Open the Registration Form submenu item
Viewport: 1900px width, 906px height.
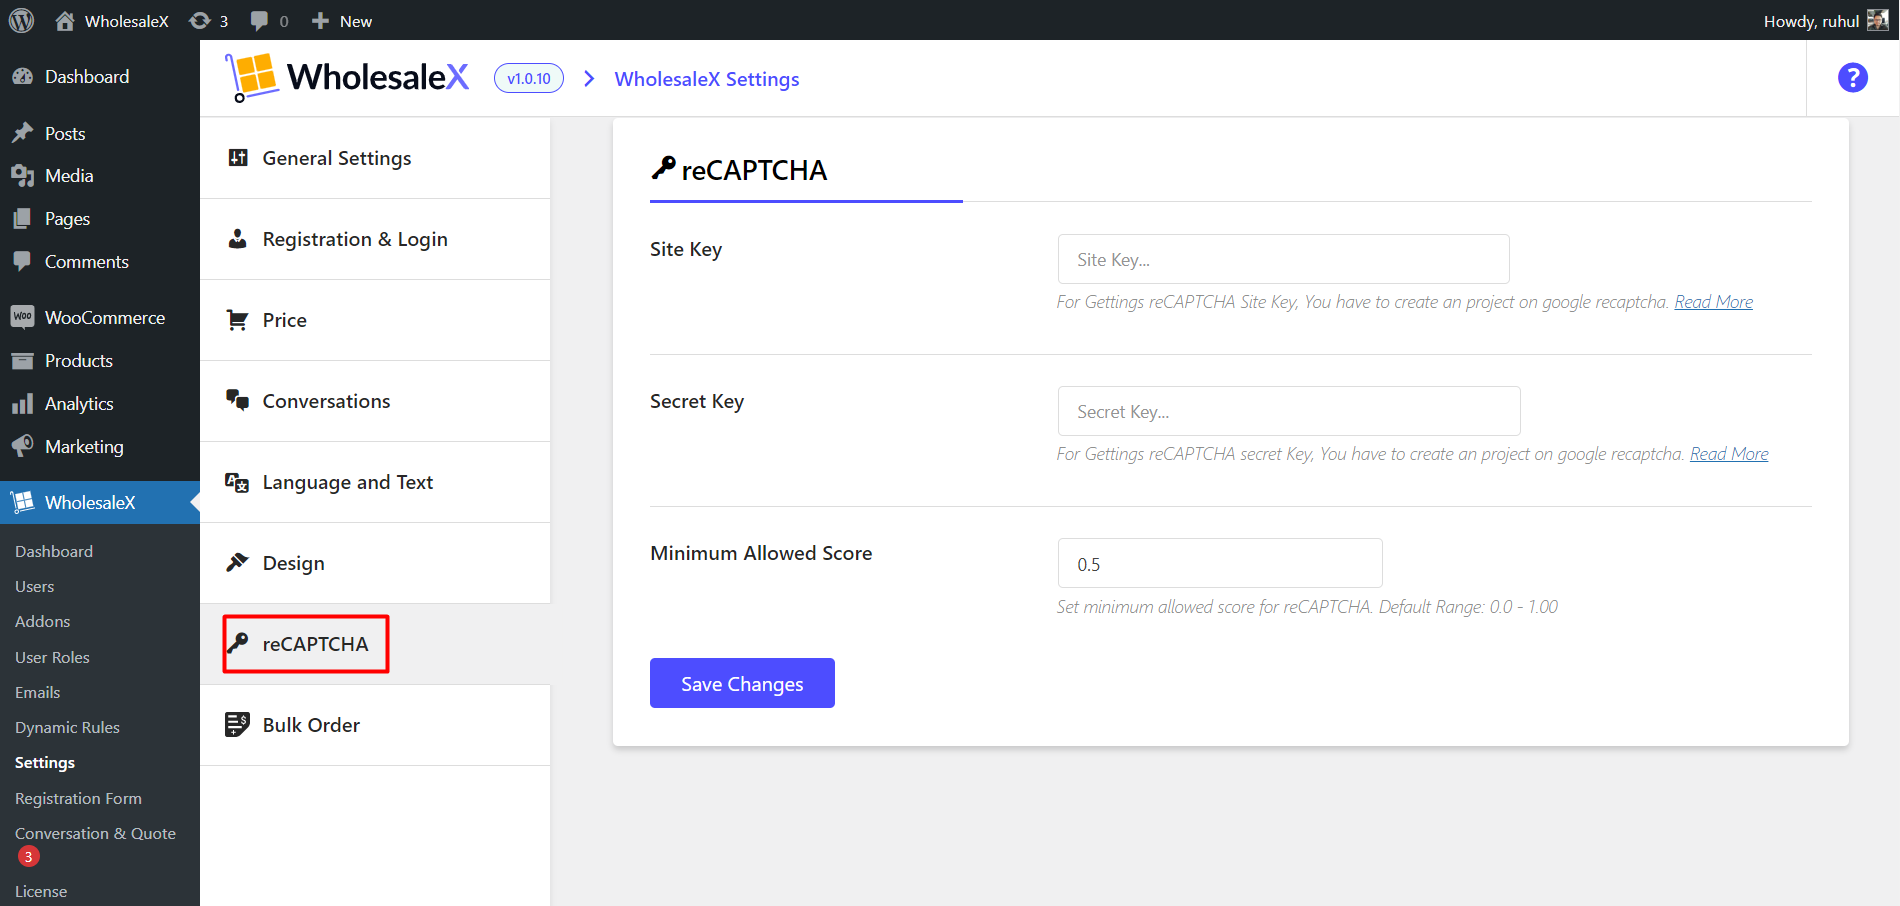(78, 798)
